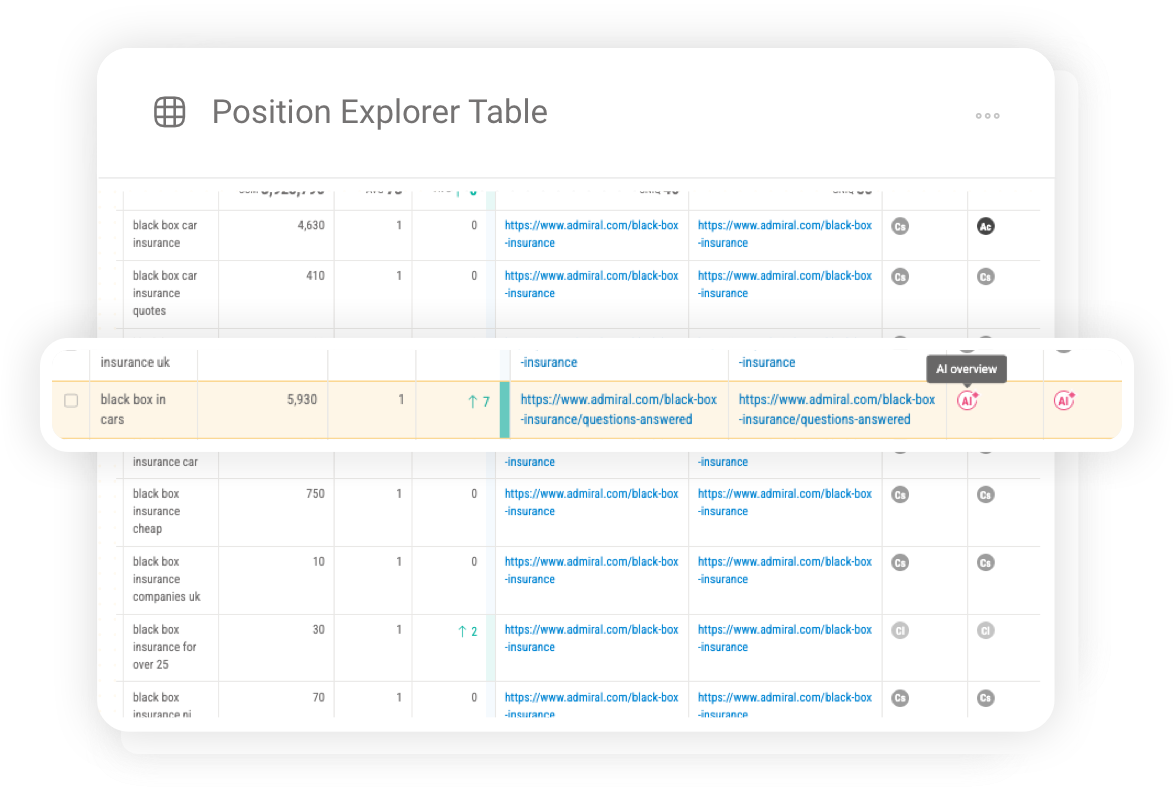Click the first Cs badge in 'black box car insurance' row

899,226
